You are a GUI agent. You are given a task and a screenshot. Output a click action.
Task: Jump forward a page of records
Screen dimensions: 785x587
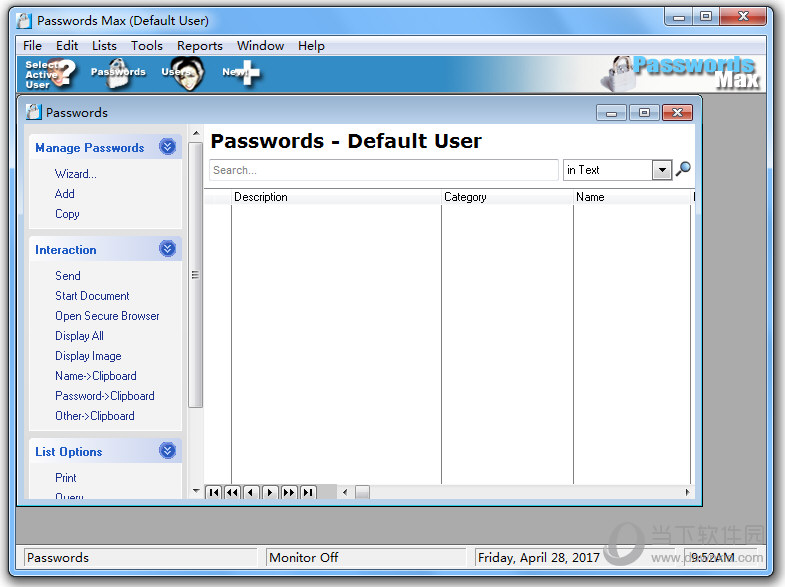point(289,492)
